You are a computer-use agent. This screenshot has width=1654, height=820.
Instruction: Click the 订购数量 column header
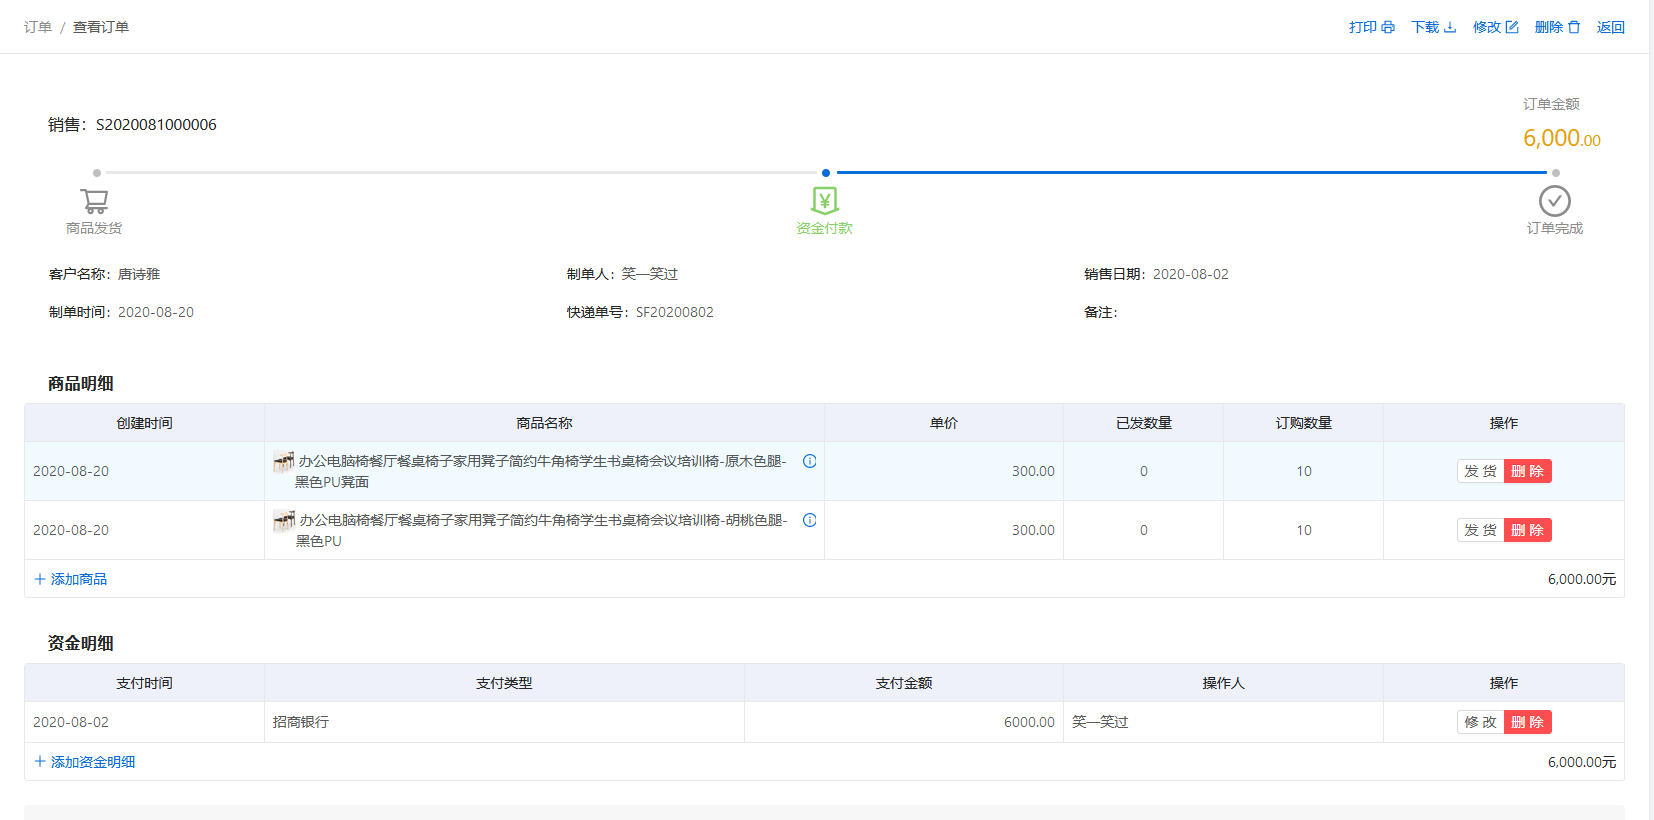pos(1304,423)
